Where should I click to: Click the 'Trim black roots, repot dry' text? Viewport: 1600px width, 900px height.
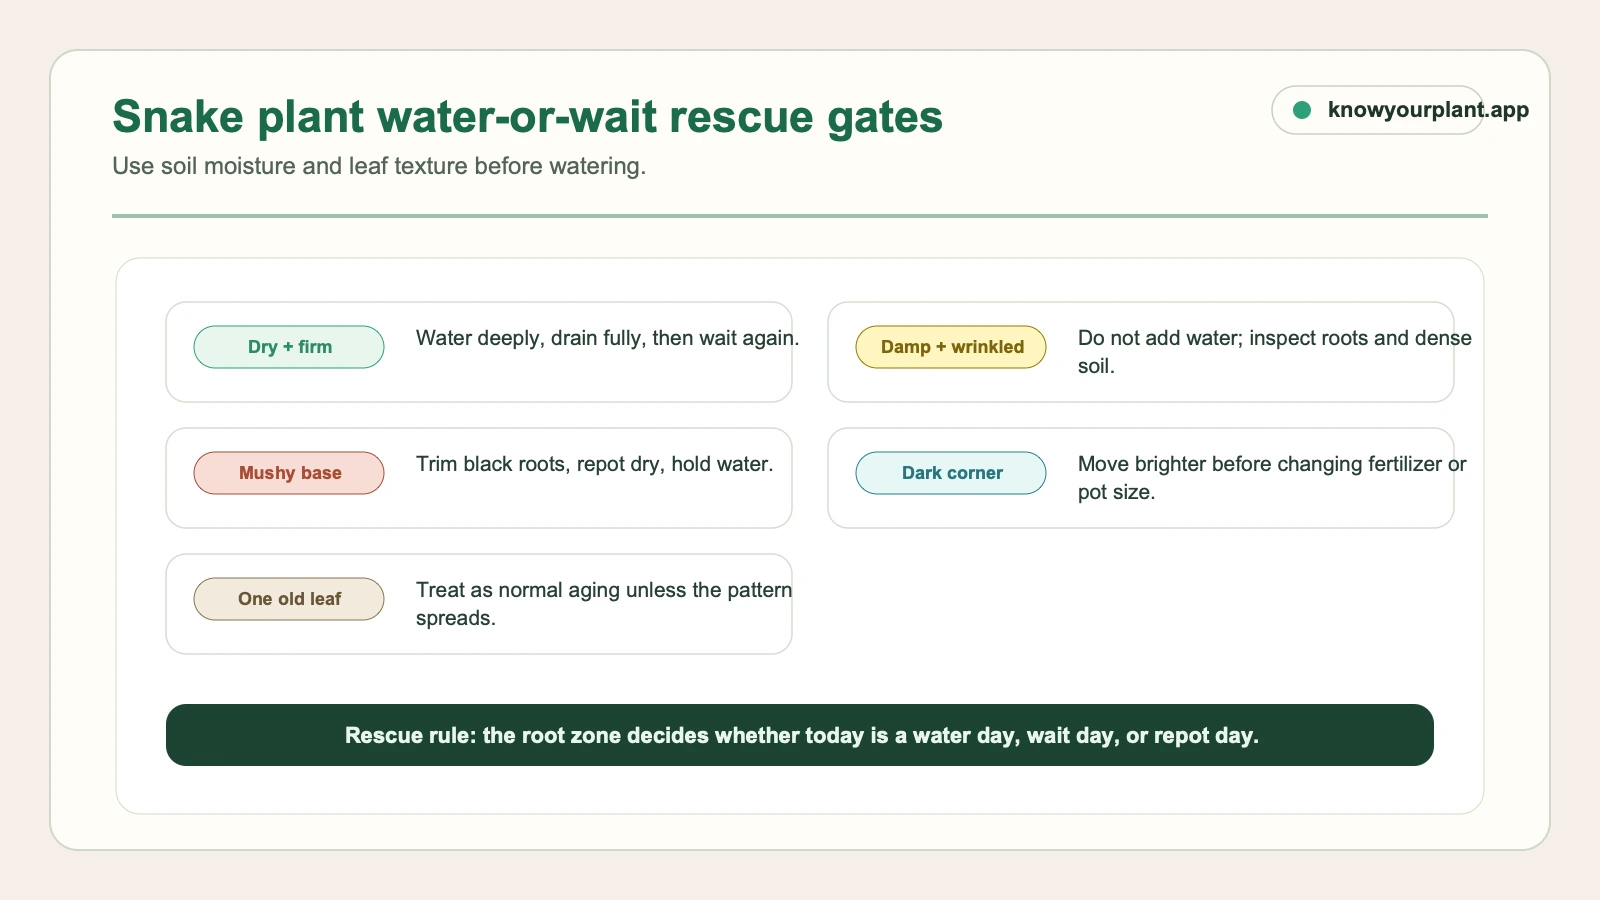point(595,464)
